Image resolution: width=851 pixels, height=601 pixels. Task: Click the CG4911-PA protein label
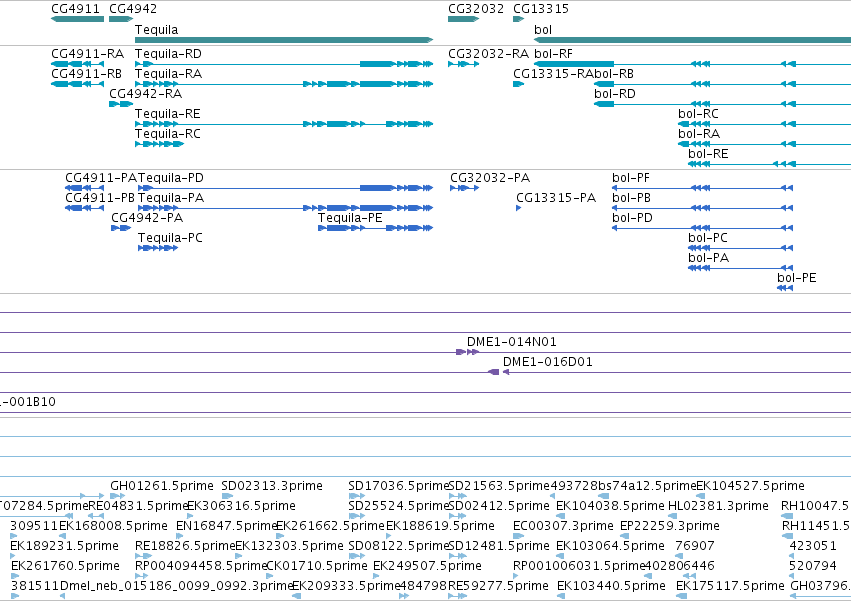click(101, 178)
